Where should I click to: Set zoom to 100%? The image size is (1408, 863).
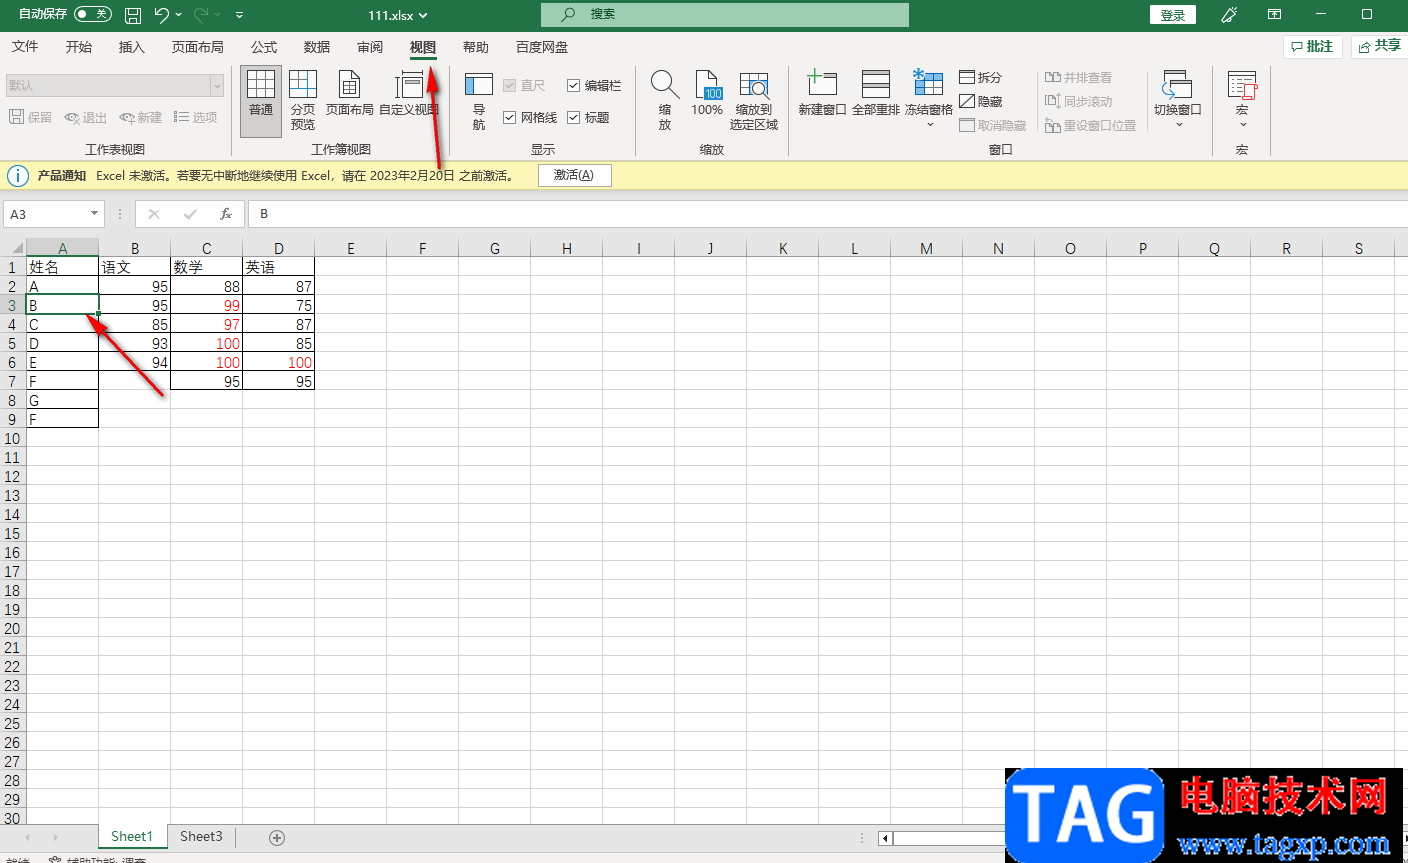point(707,95)
